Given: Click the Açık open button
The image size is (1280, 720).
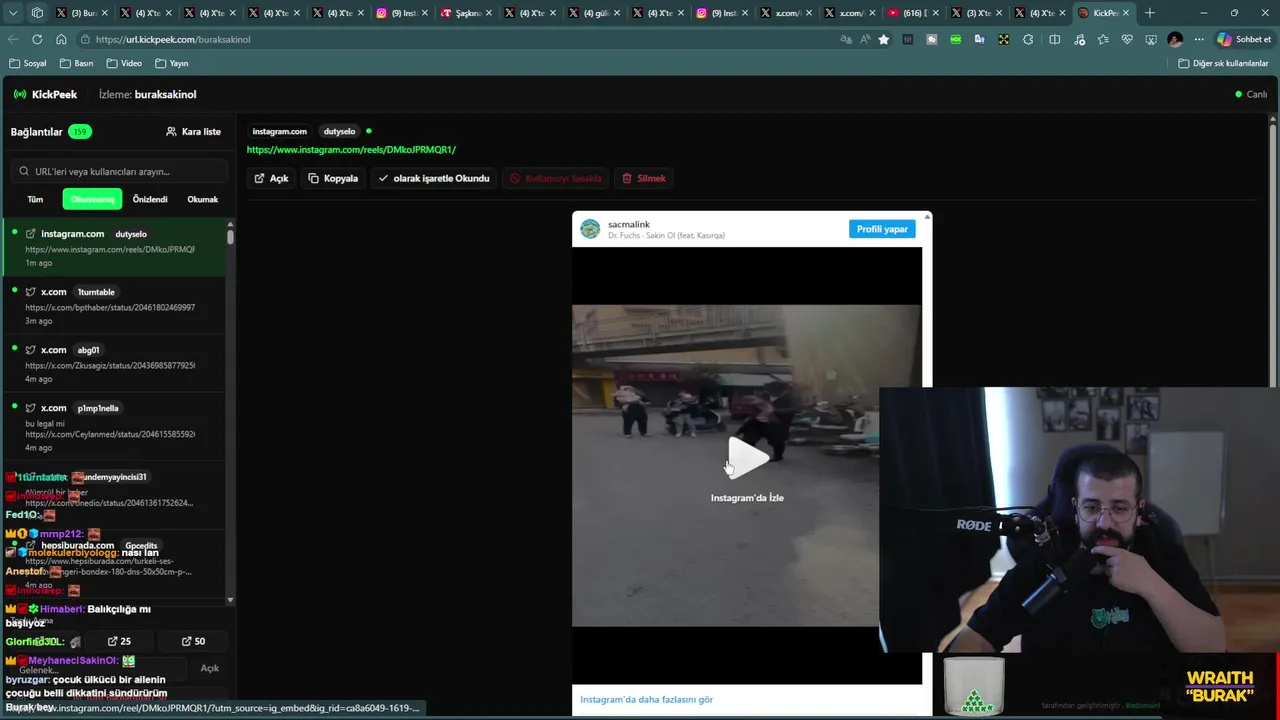Looking at the screenshot, I should click(x=271, y=178).
